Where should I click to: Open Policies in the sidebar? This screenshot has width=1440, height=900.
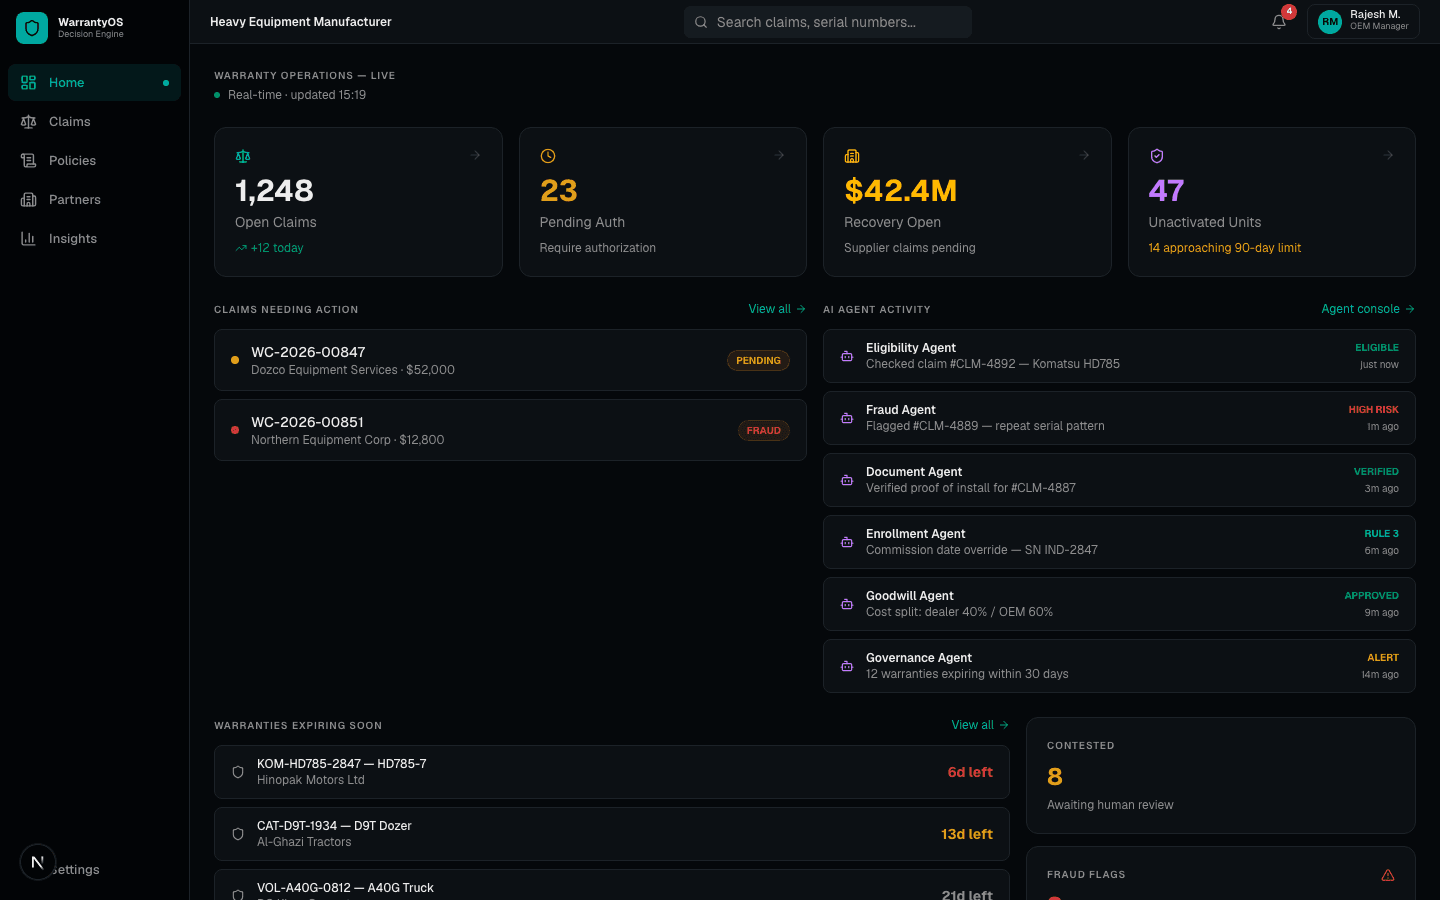pyautogui.click(x=94, y=161)
